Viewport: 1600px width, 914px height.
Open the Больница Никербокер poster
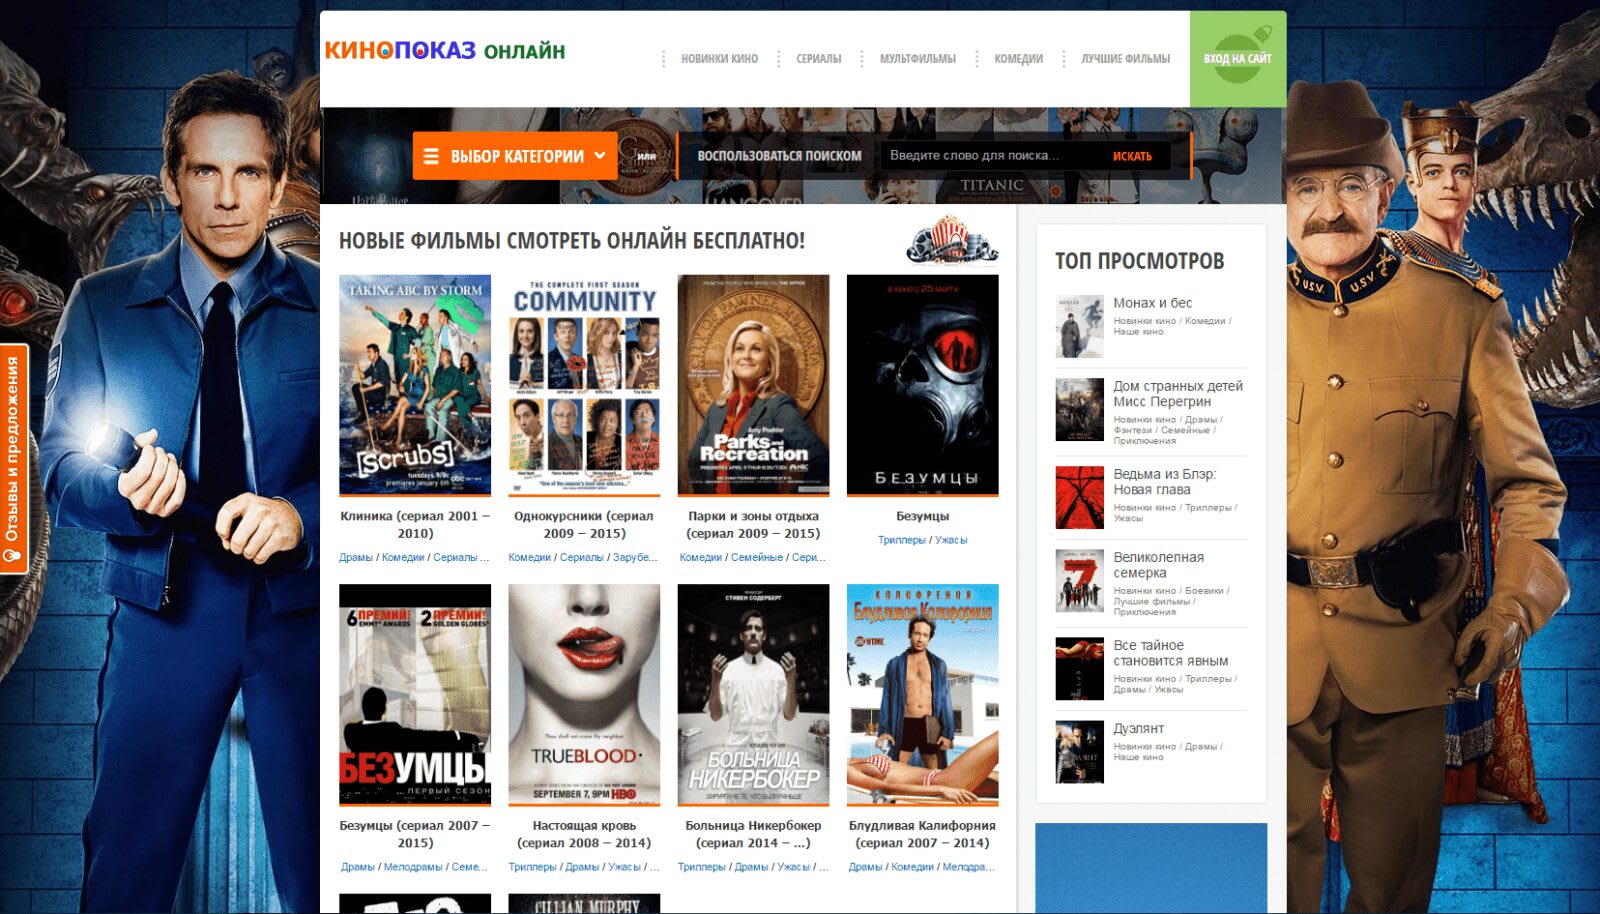(x=753, y=695)
